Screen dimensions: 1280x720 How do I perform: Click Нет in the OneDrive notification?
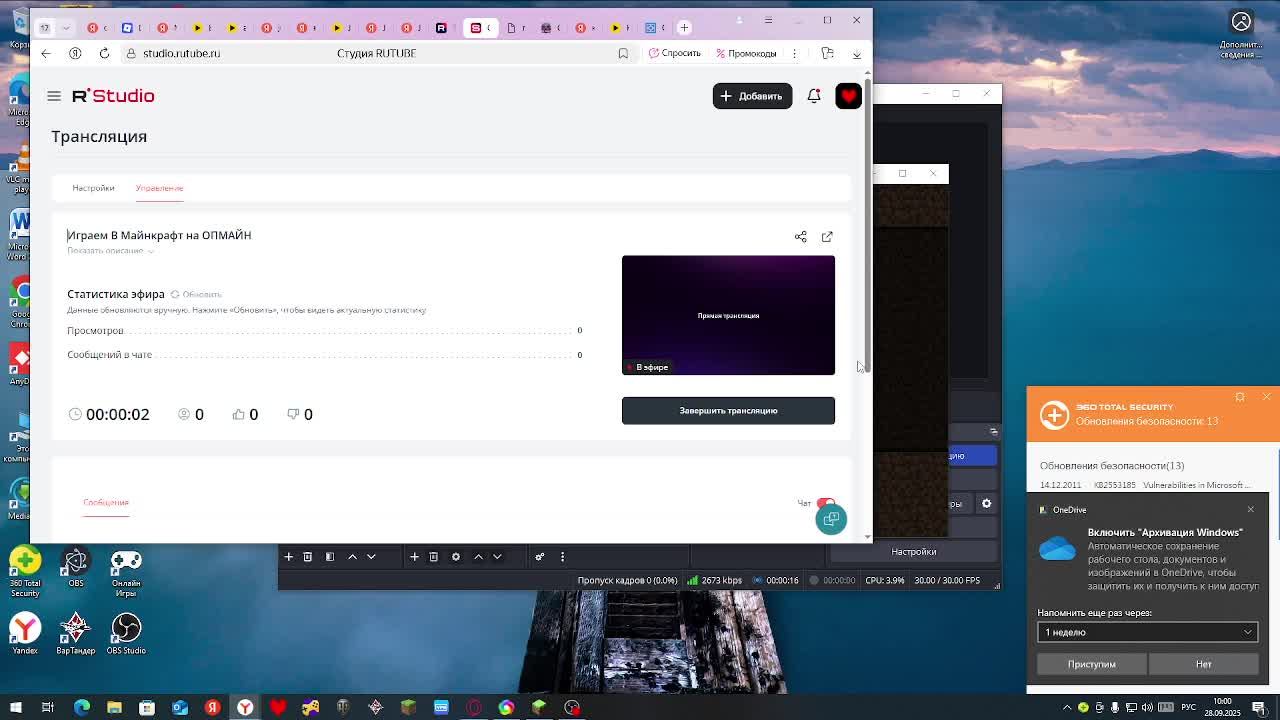[x=1203, y=664]
